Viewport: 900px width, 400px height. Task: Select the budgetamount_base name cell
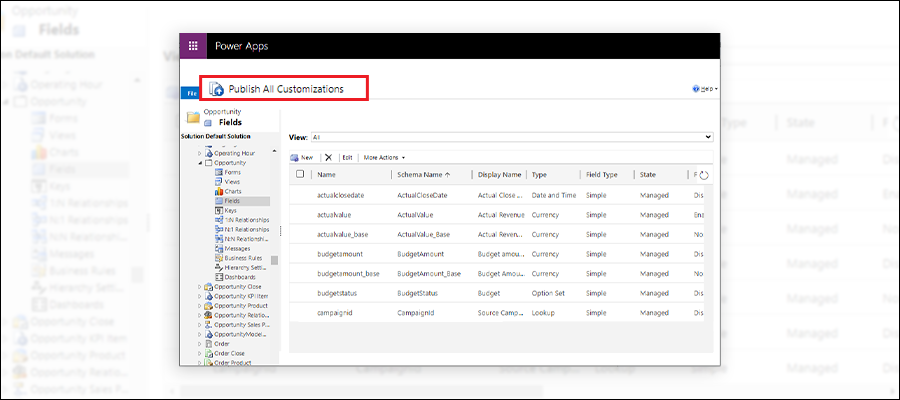click(348, 273)
